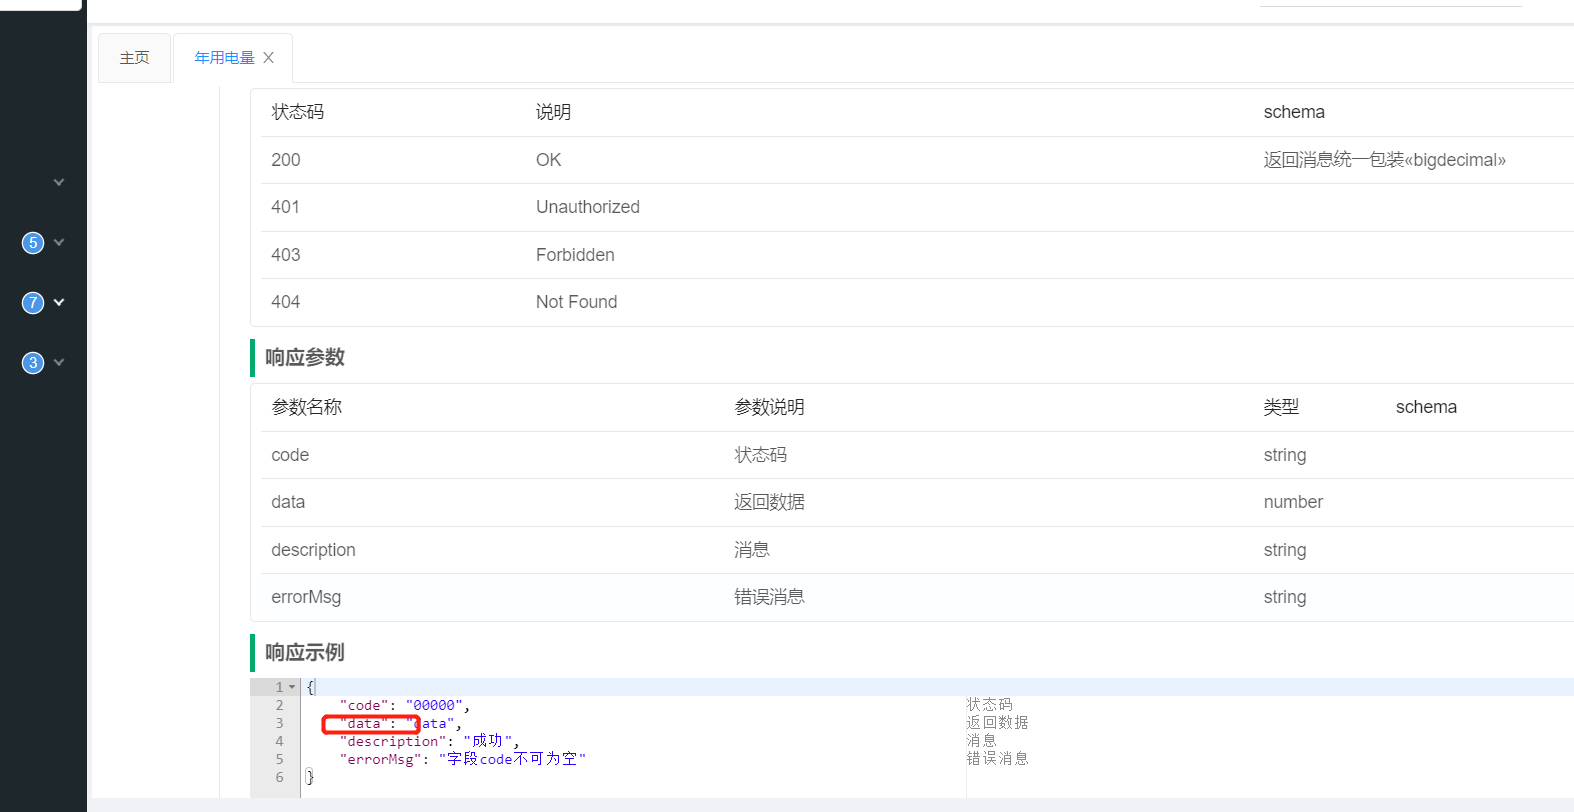Expand the sidebar group beside badge 5
1574x812 pixels.
click(x=59, y=243)
